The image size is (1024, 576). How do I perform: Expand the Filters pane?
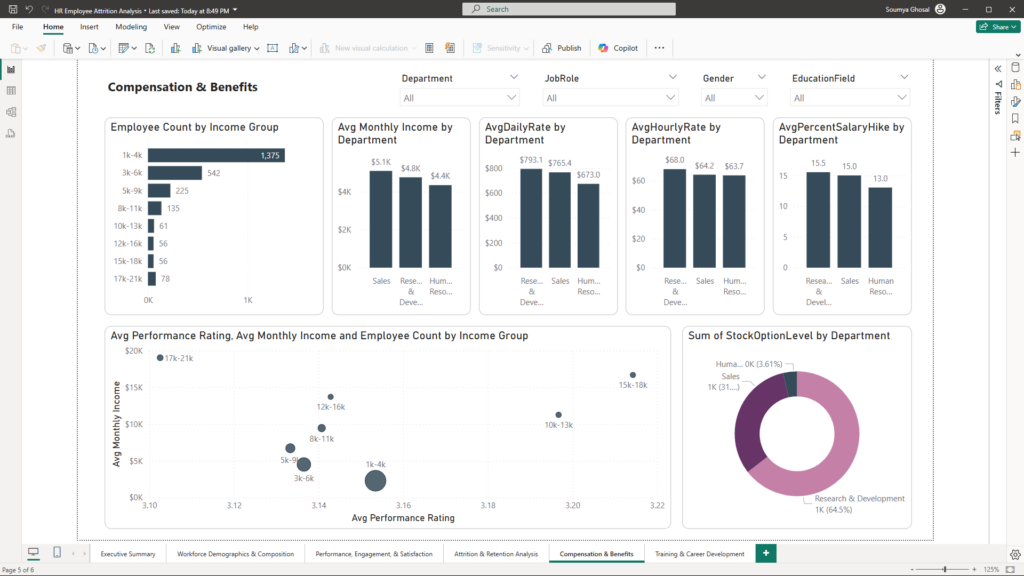(x=997, y=68)
